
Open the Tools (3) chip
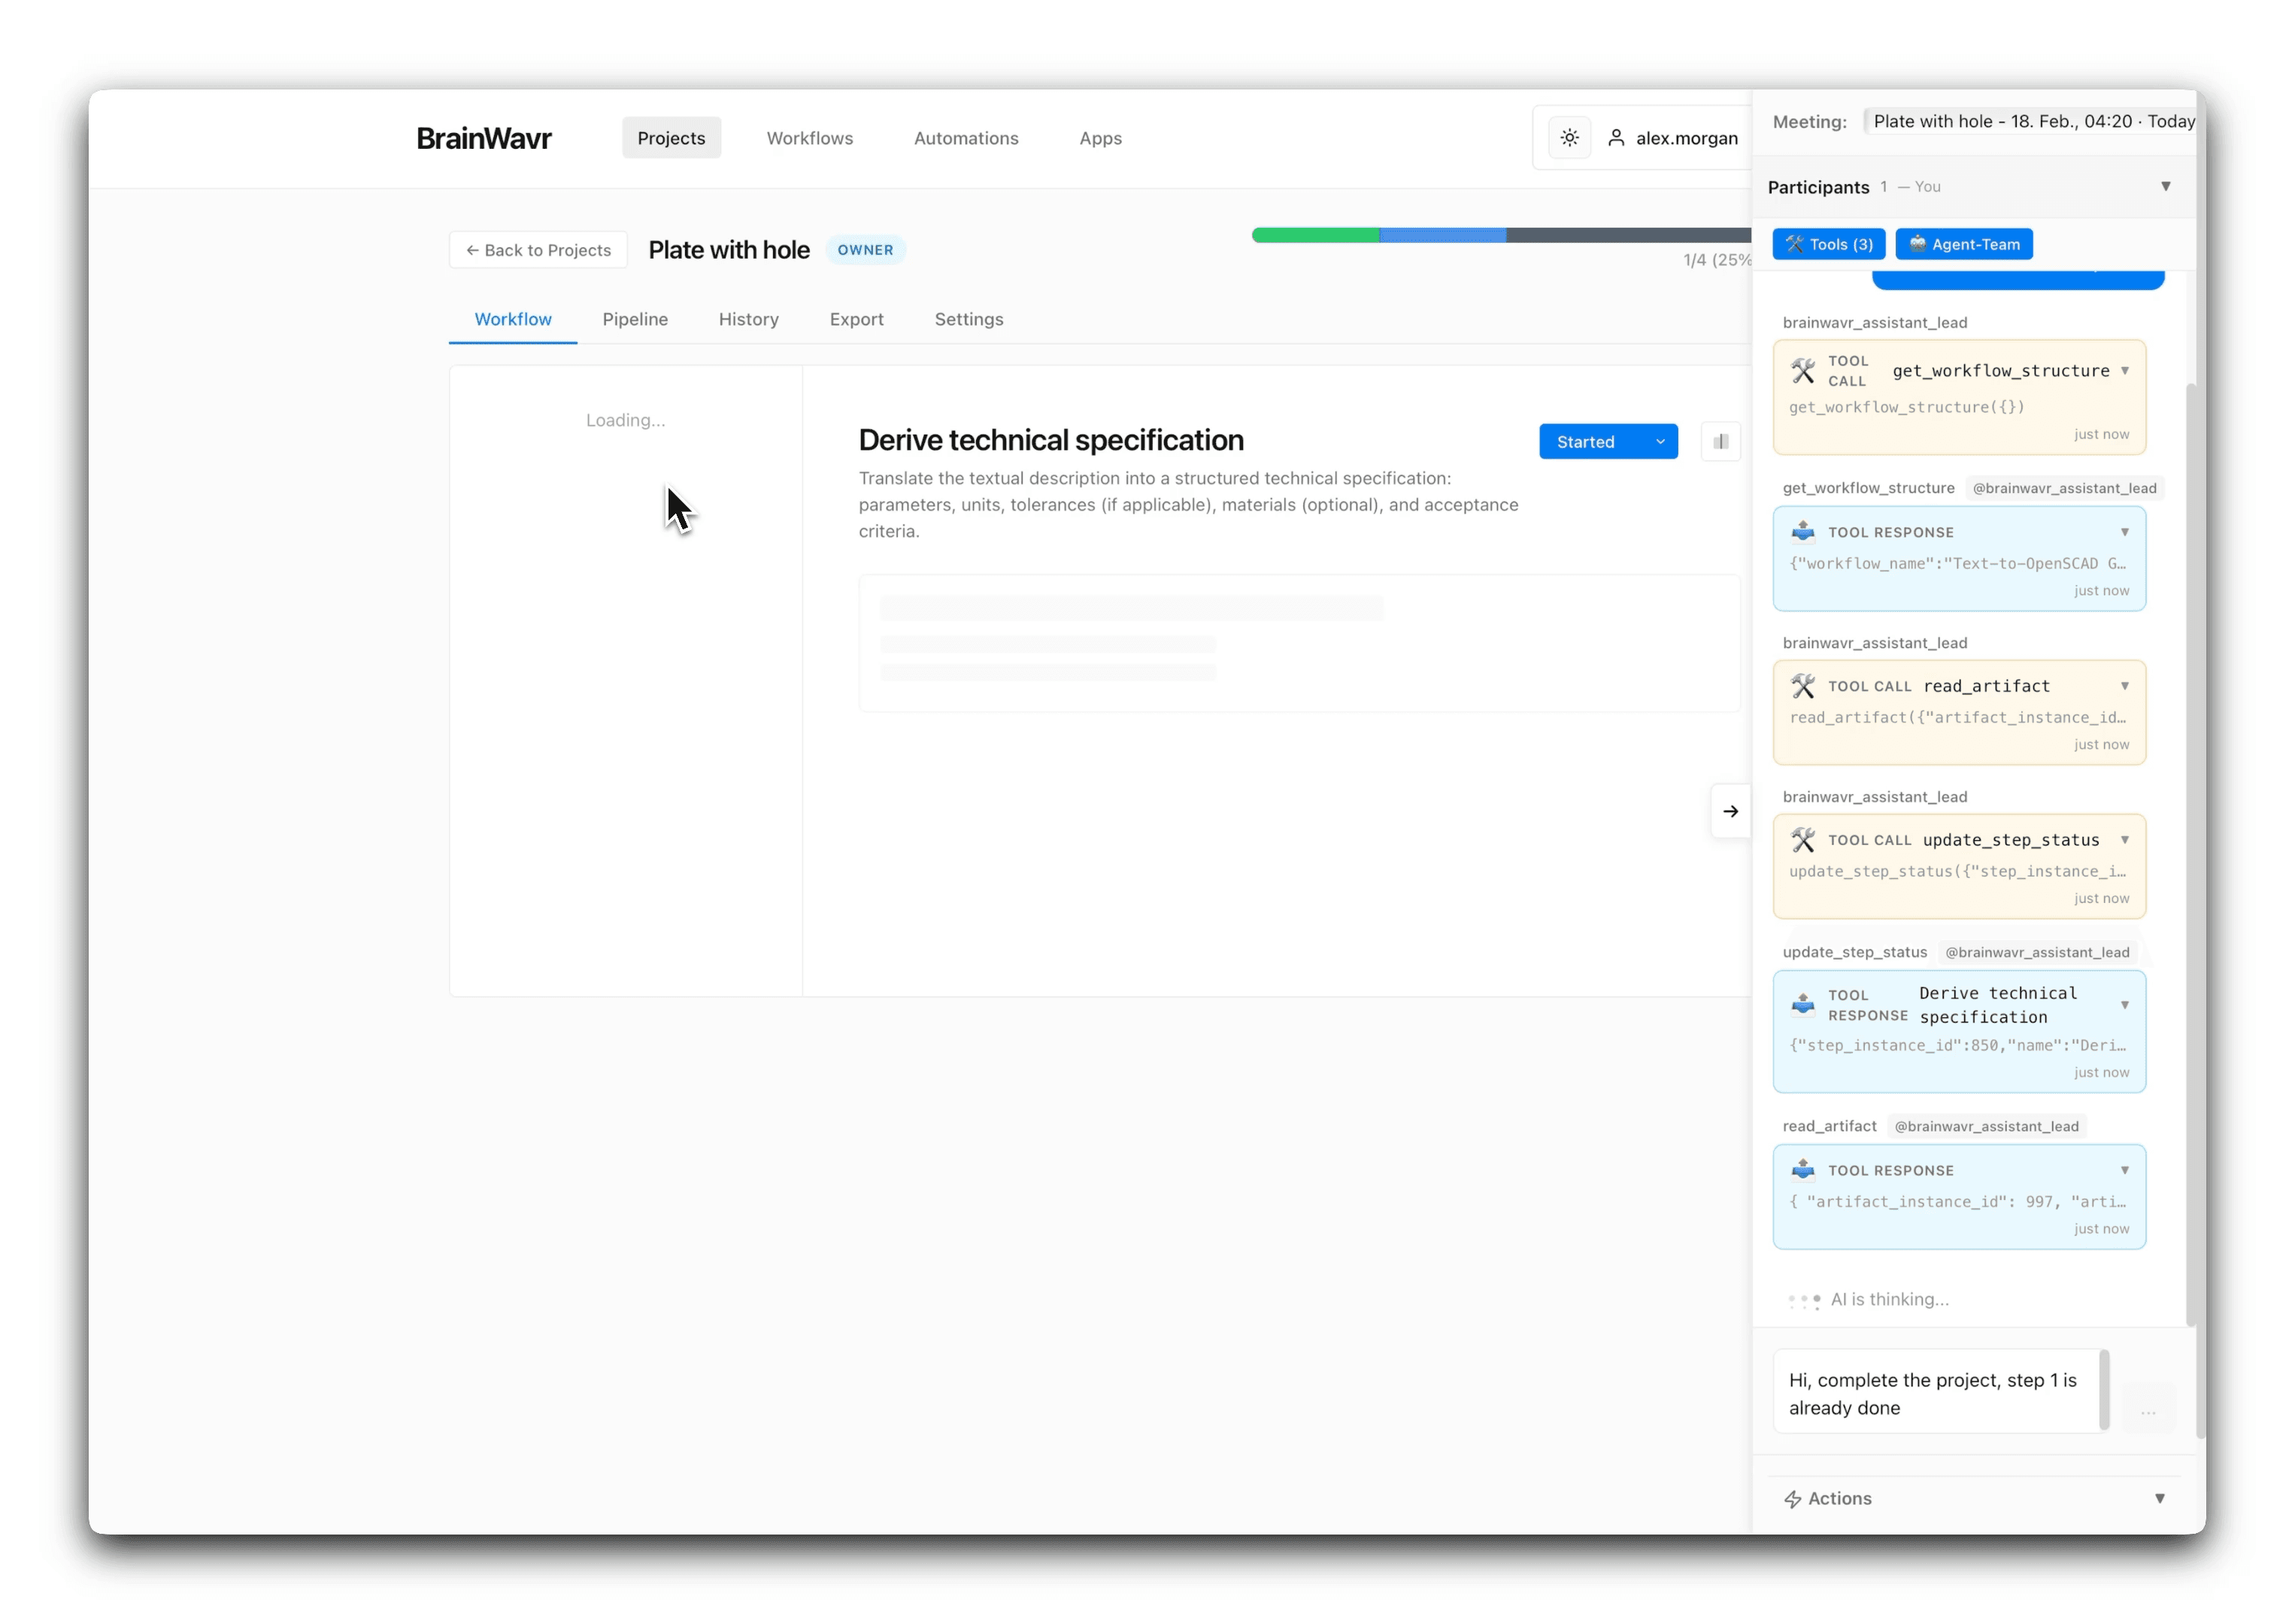[1828, 244]
